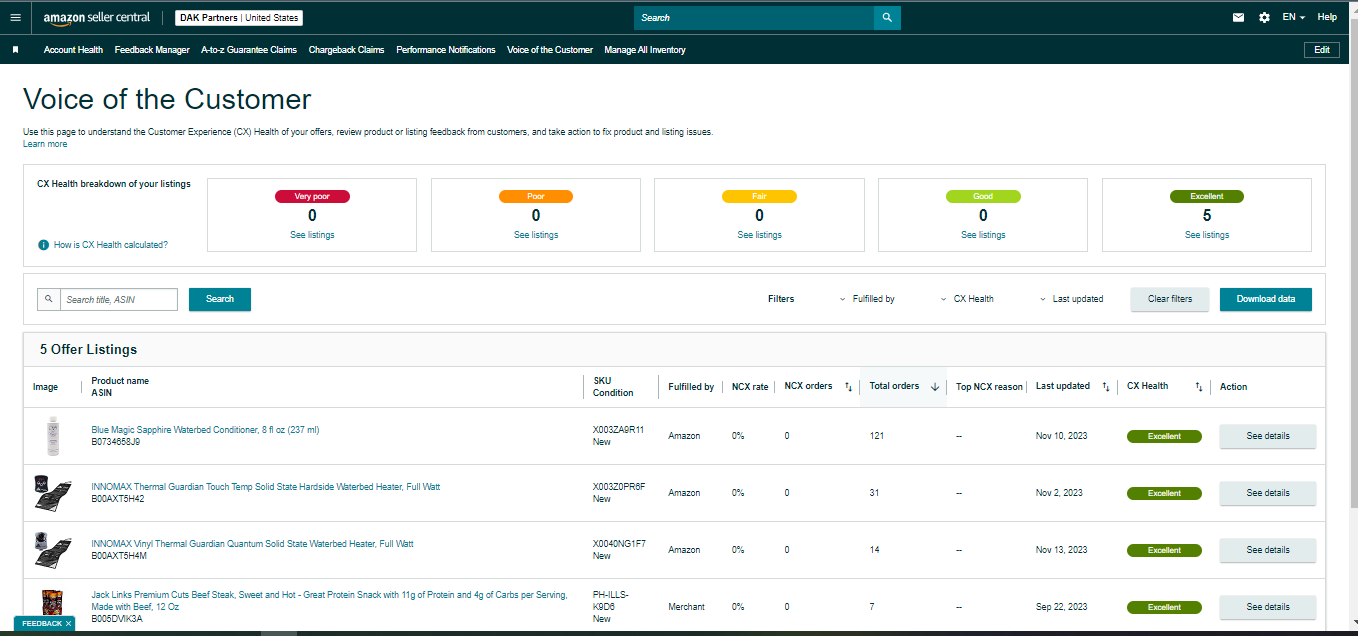Open the EN language dropdown
The image size is (1358, 636).
(1294, 17)
